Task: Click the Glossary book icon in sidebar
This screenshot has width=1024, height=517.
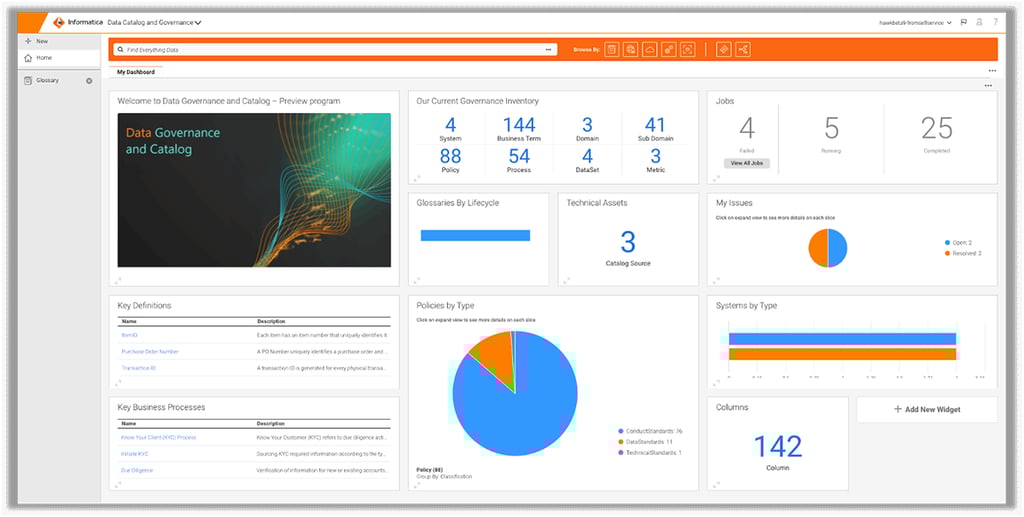Action: (x=28, y=80)
